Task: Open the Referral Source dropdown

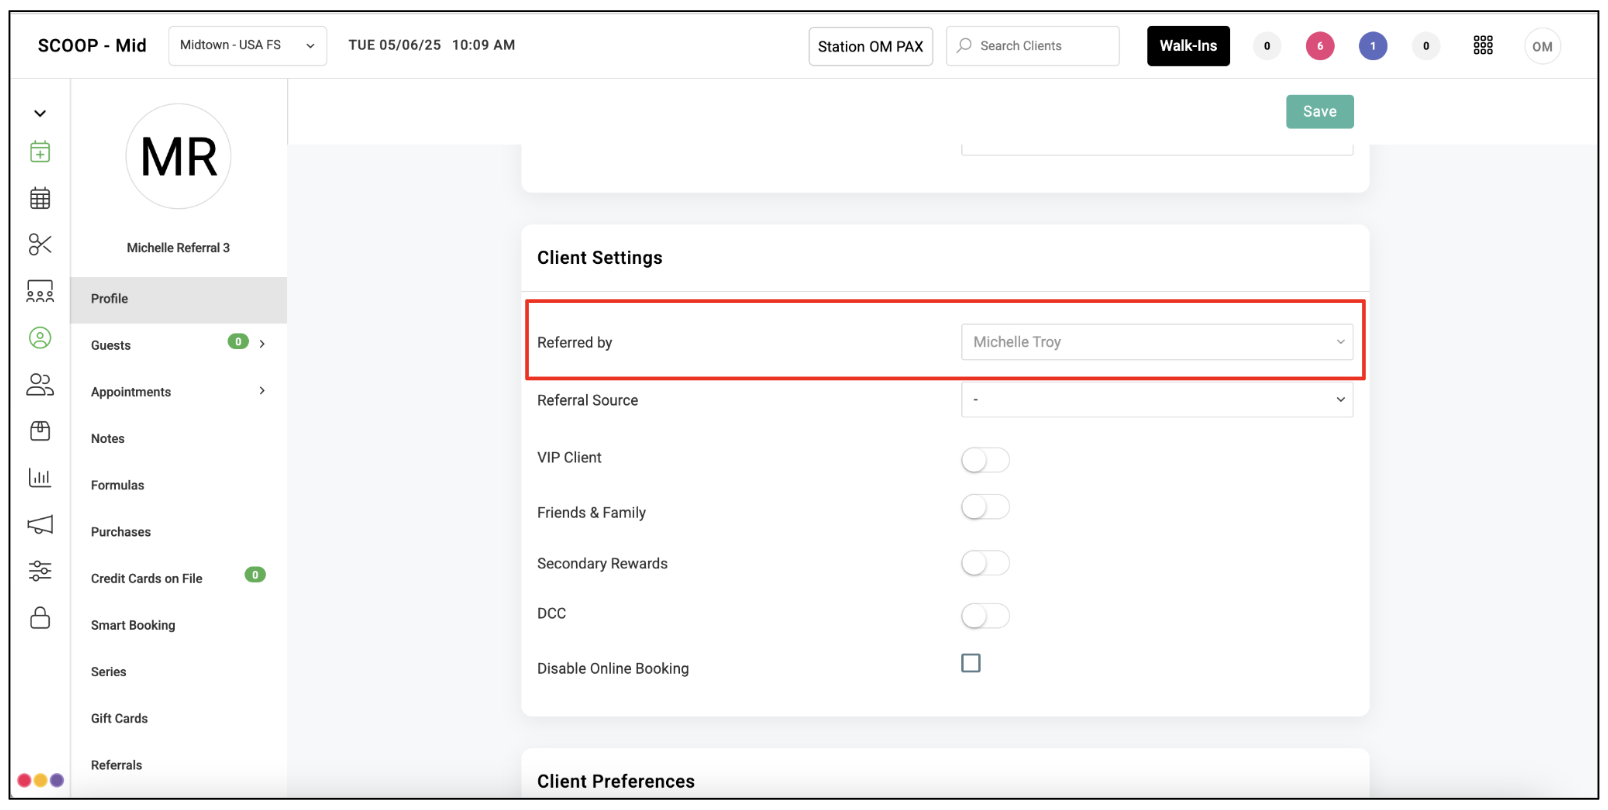Action: pyautogui.click(x=1157, y=399)
